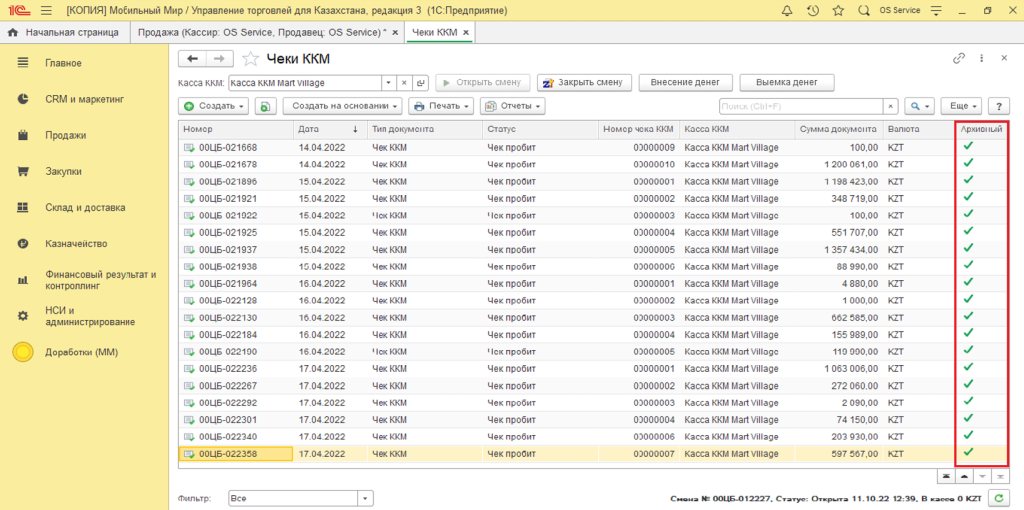Screen dimensions: 1024x510
Task: Toggle Архивный checkmark for 00ЦБ-021896
Action: [968, 180]
